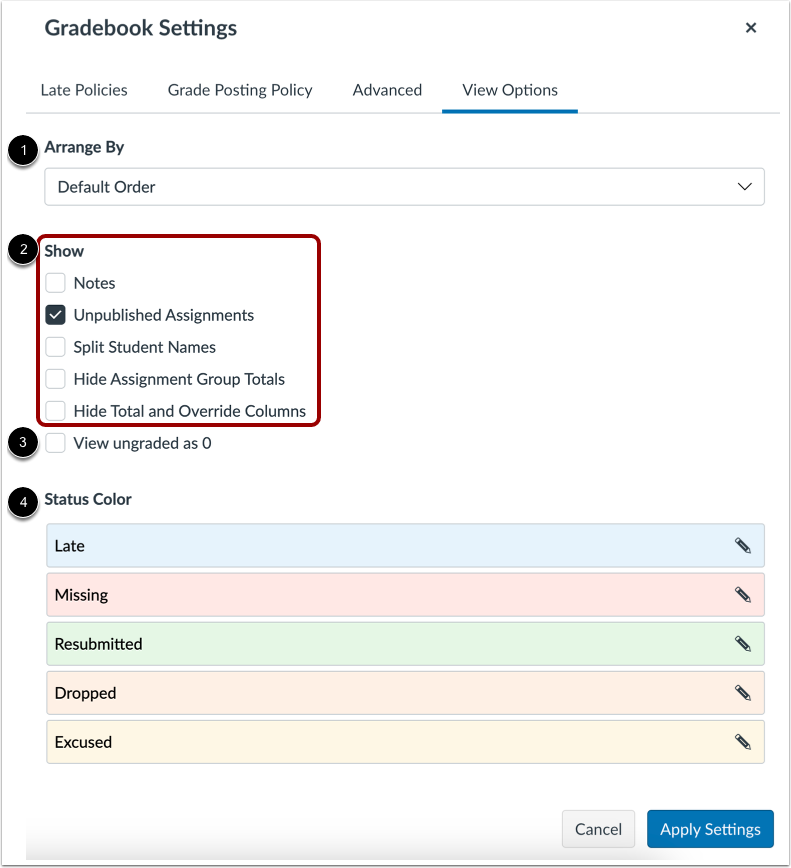Open the Default Order dropdown
The height and width of the screenshot is (868, 791).
coord(405,187)
